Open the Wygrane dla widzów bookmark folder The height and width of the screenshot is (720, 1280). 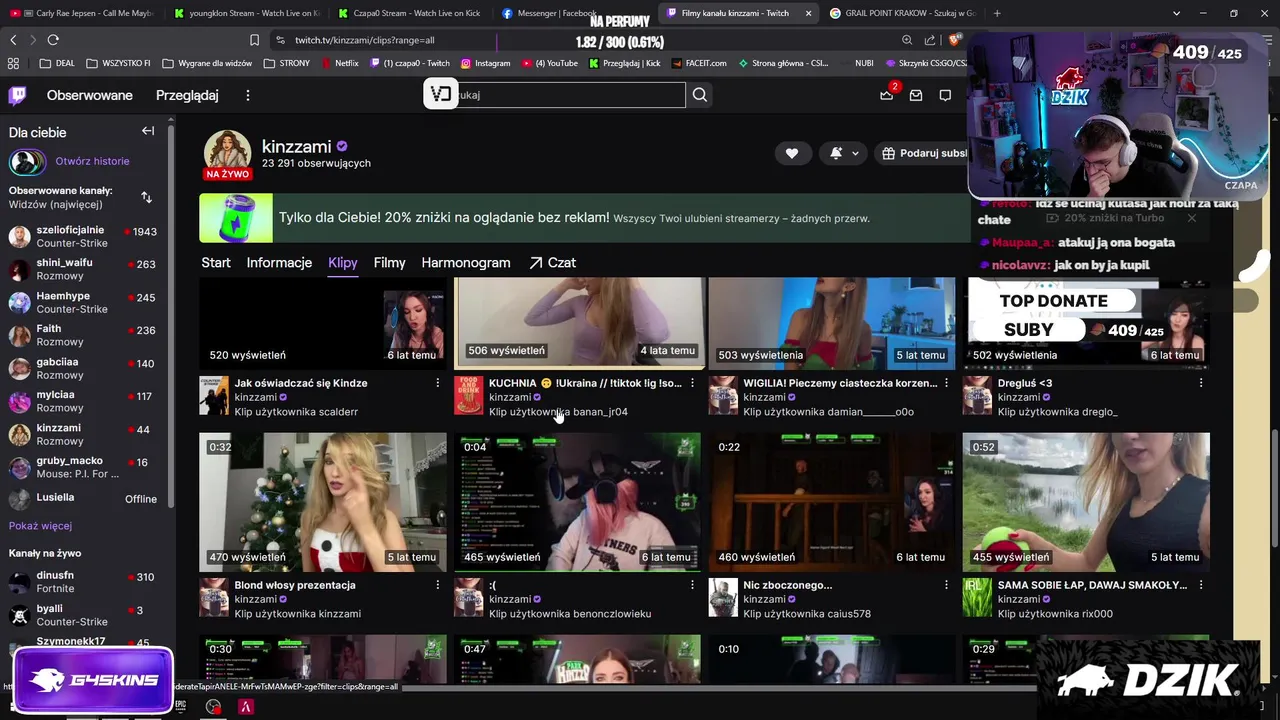click(207, 63)
